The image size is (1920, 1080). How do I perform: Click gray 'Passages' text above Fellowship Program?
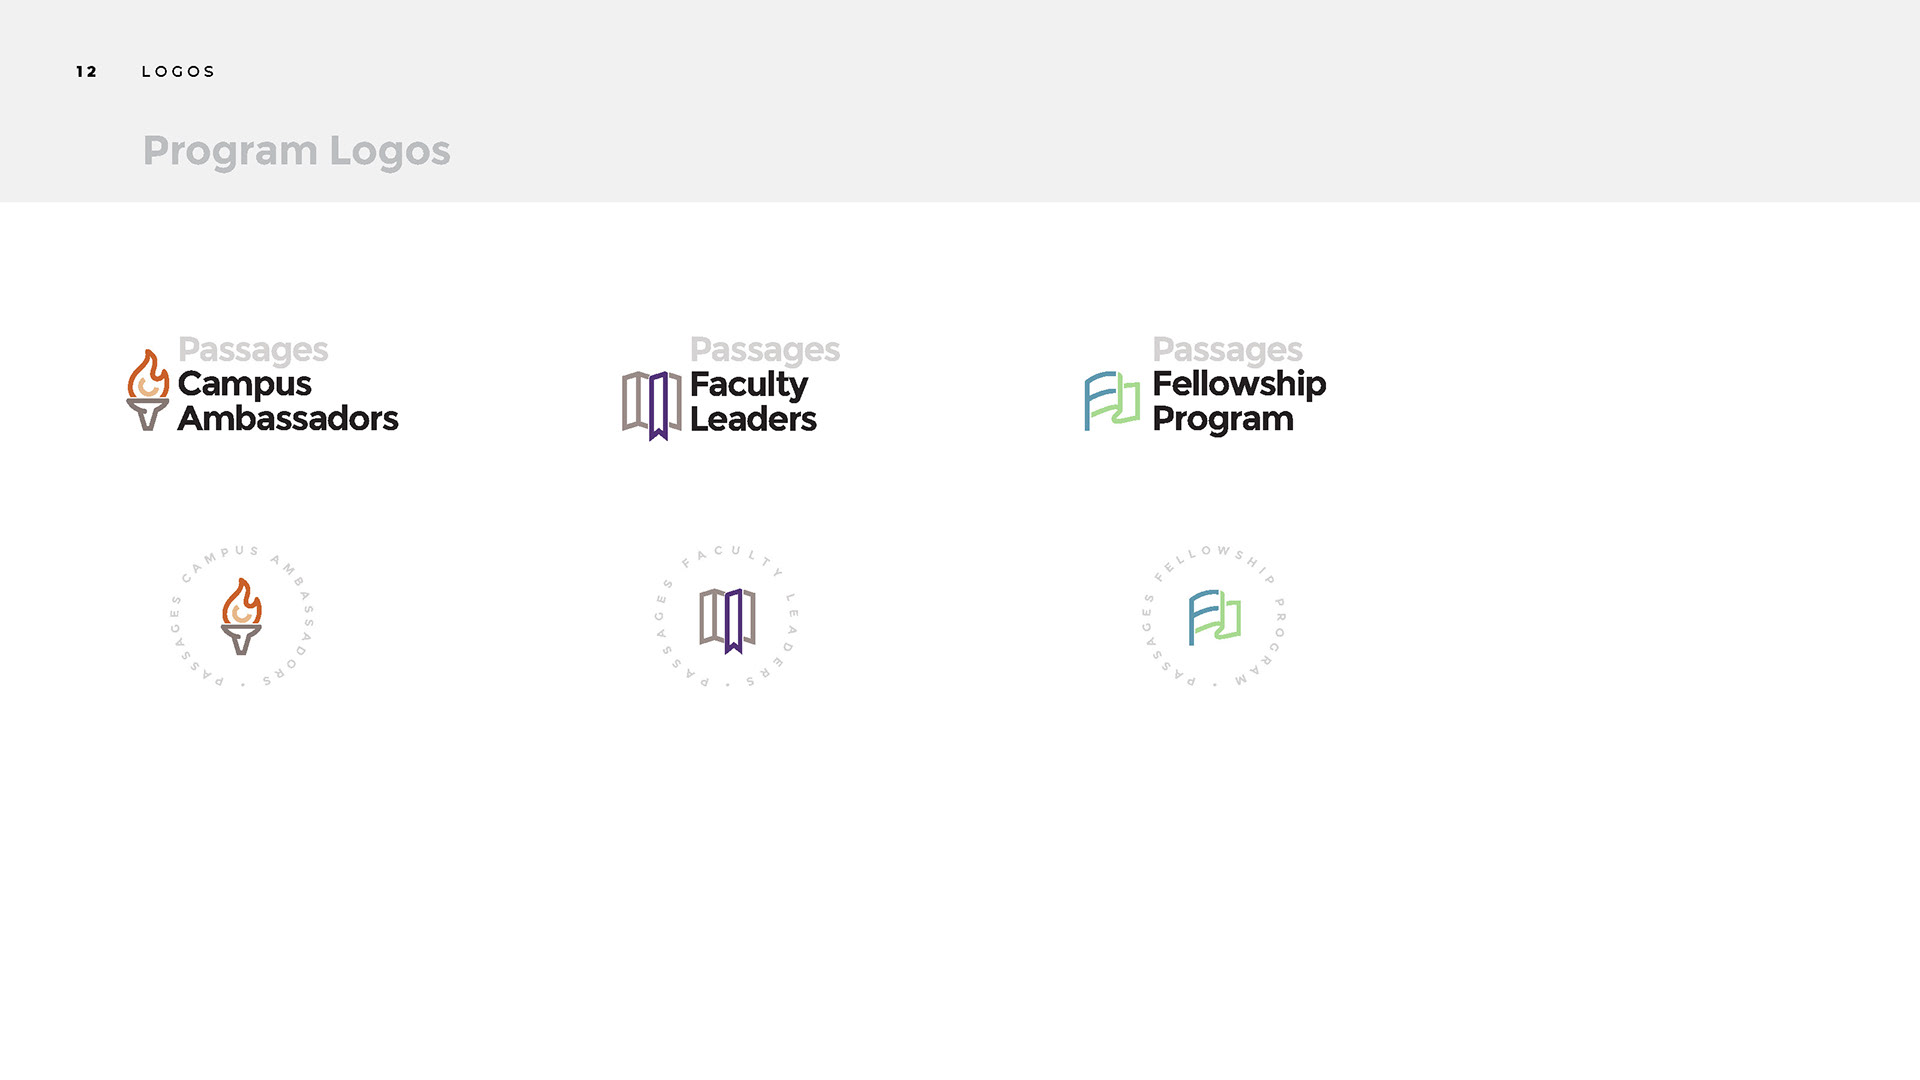point(1227,350)
